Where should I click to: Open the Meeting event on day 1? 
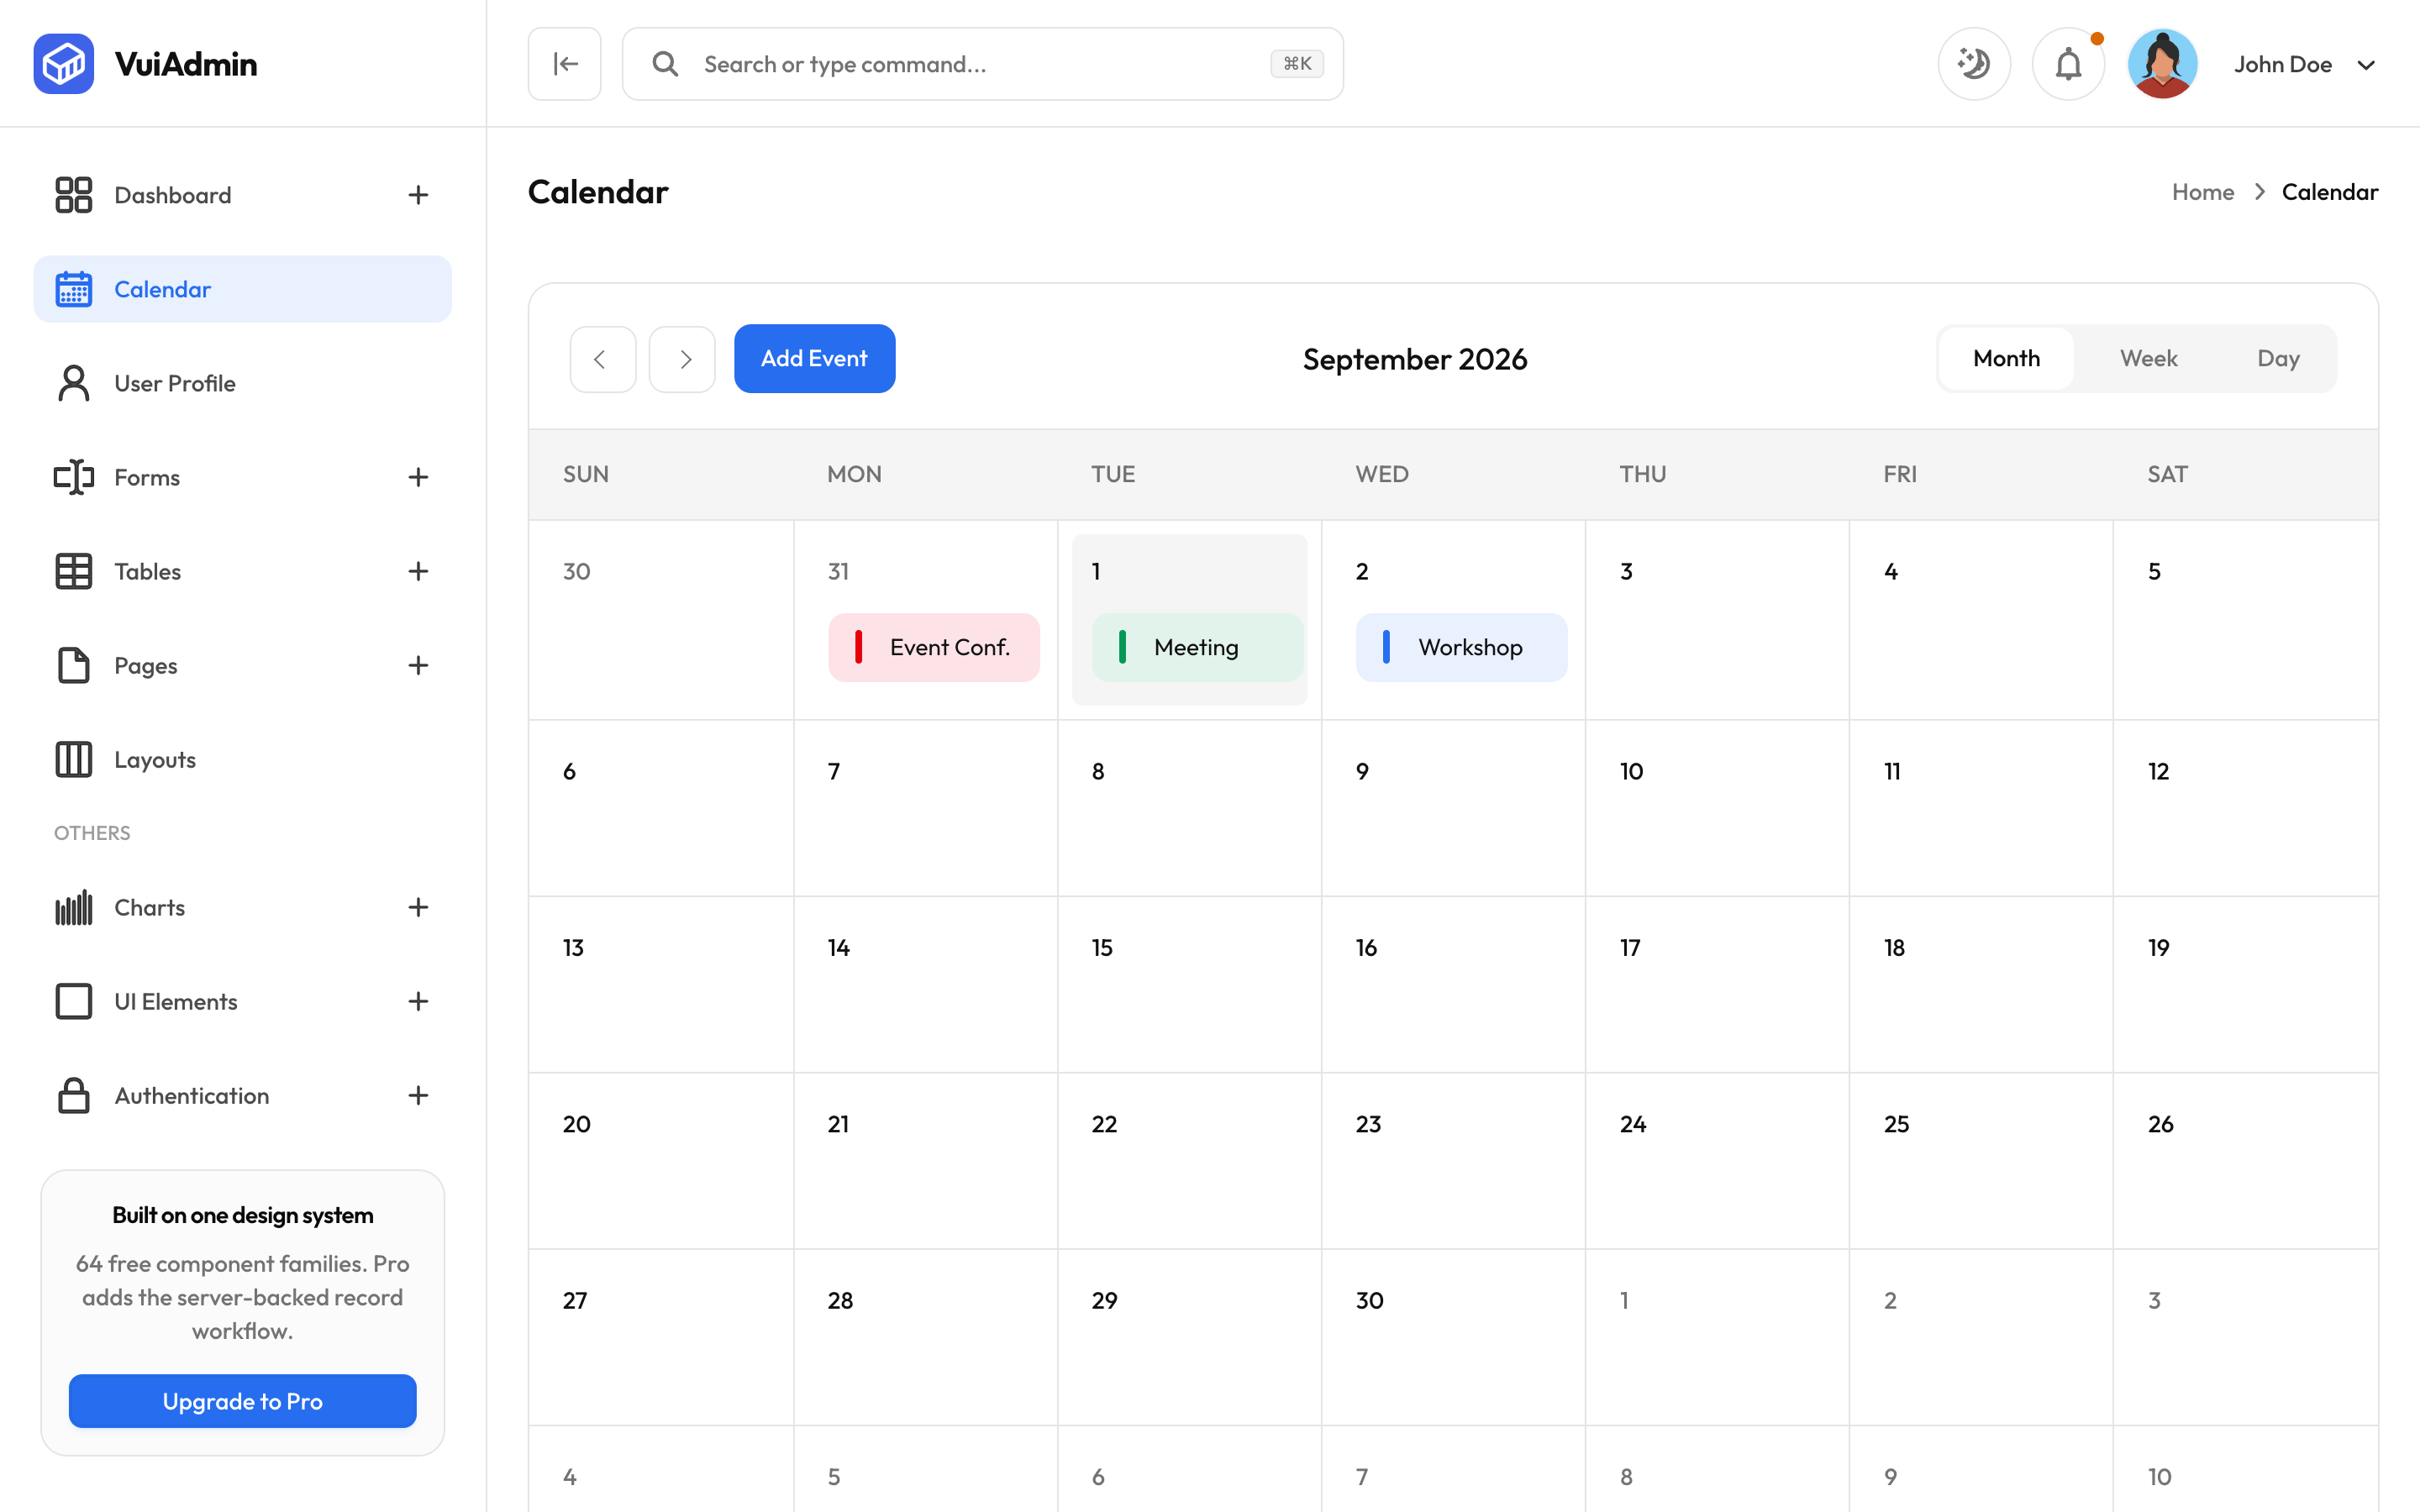(x=1197, y=647)
